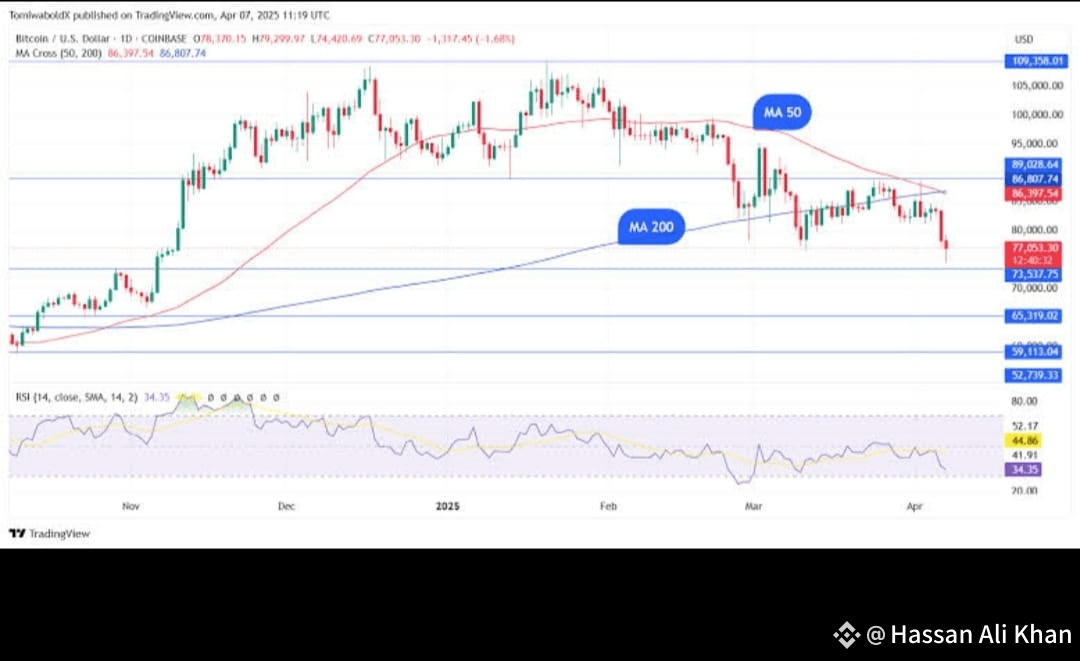
Task: Click the high price H79,299.97 in header
Action: [x=278, y=39]
